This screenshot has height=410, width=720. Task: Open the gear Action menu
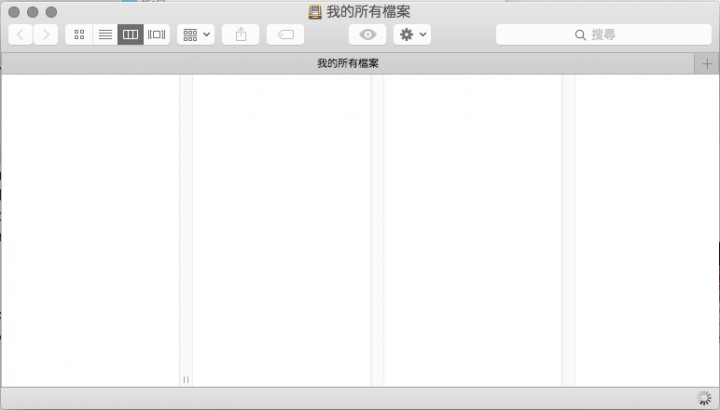412,34
